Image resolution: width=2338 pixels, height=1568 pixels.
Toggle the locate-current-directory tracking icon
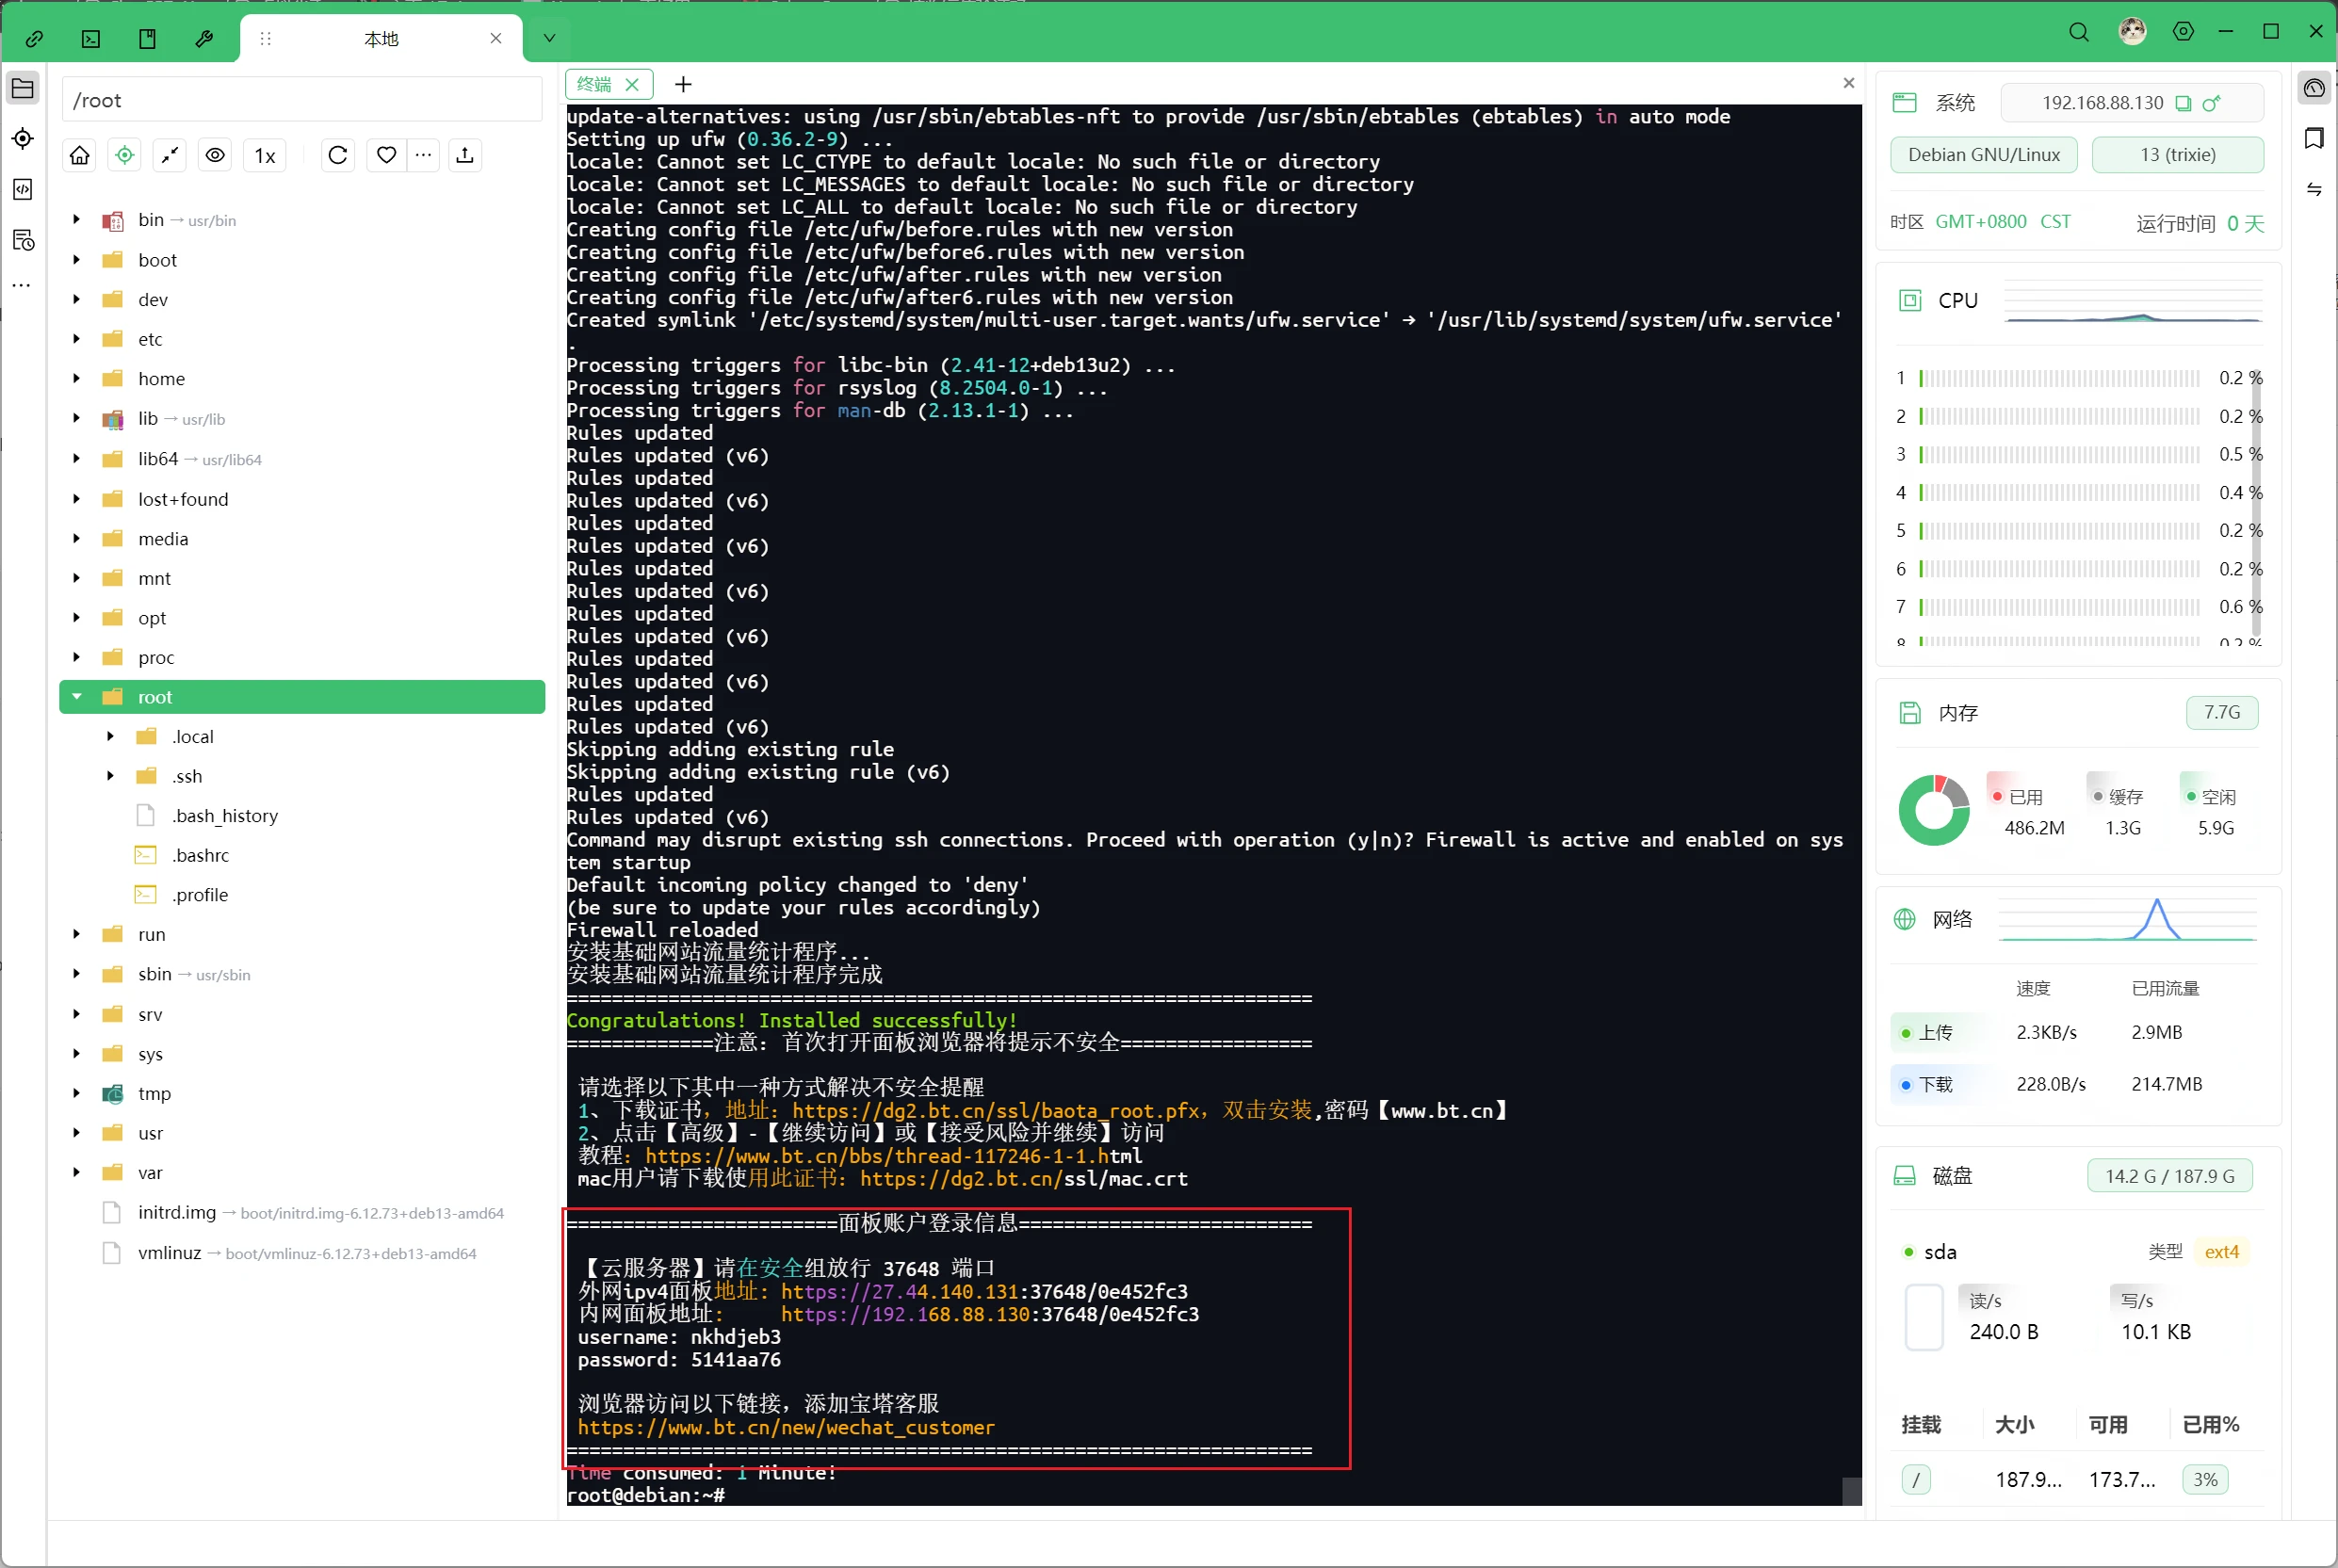click(x=124, y=155)
